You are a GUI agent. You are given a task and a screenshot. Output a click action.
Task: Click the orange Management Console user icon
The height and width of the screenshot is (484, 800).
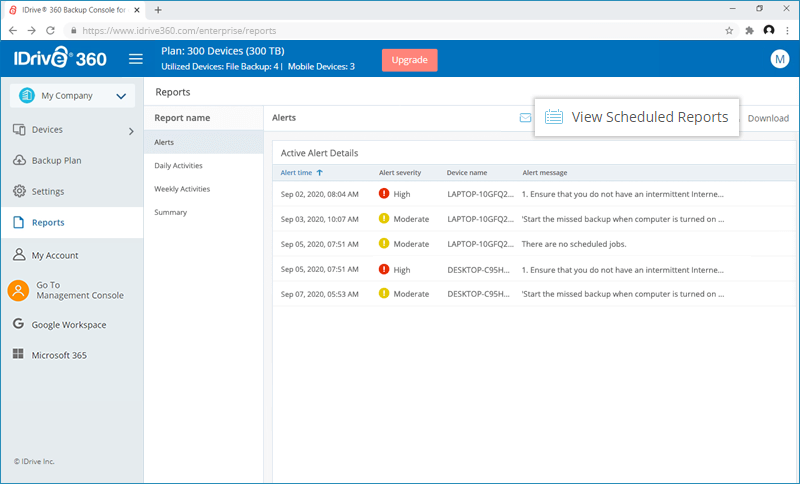18,290
